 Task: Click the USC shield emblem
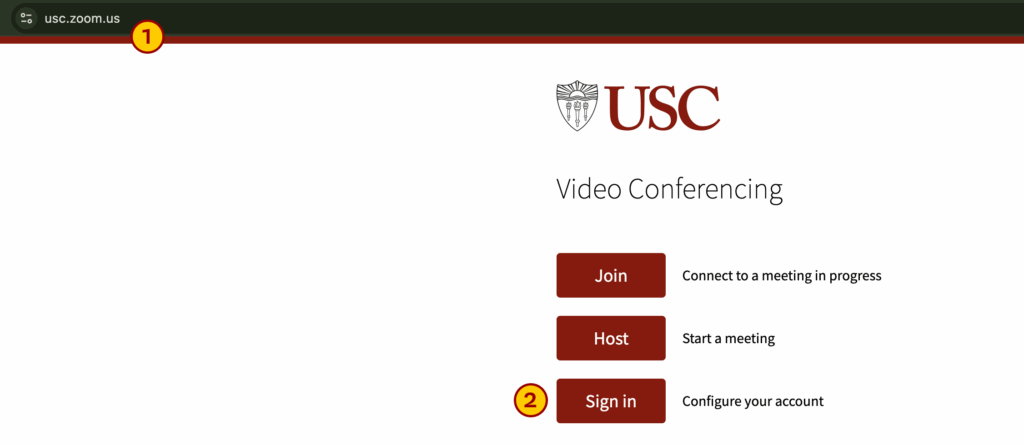point(577,107)
